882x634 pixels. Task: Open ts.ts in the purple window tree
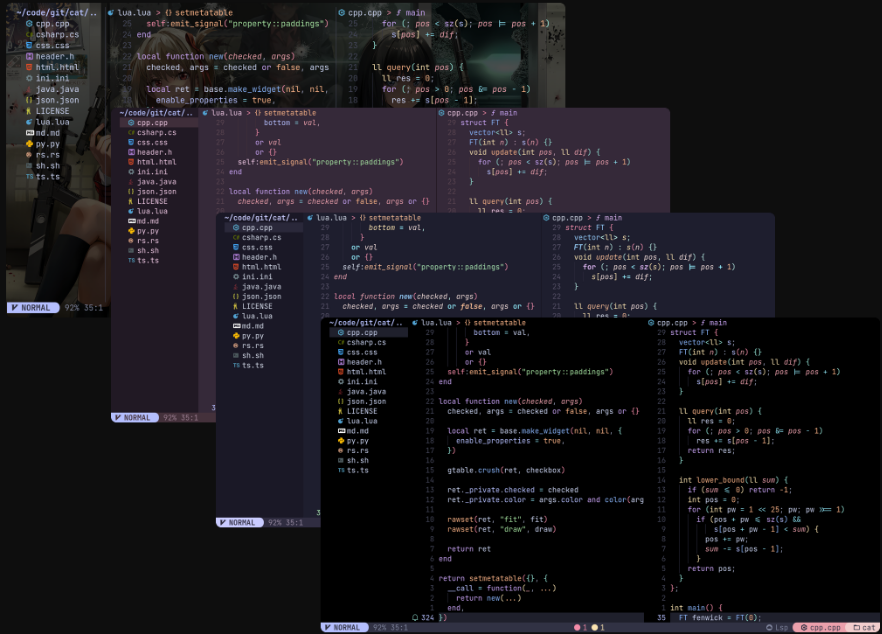click(x=148, y=260)
